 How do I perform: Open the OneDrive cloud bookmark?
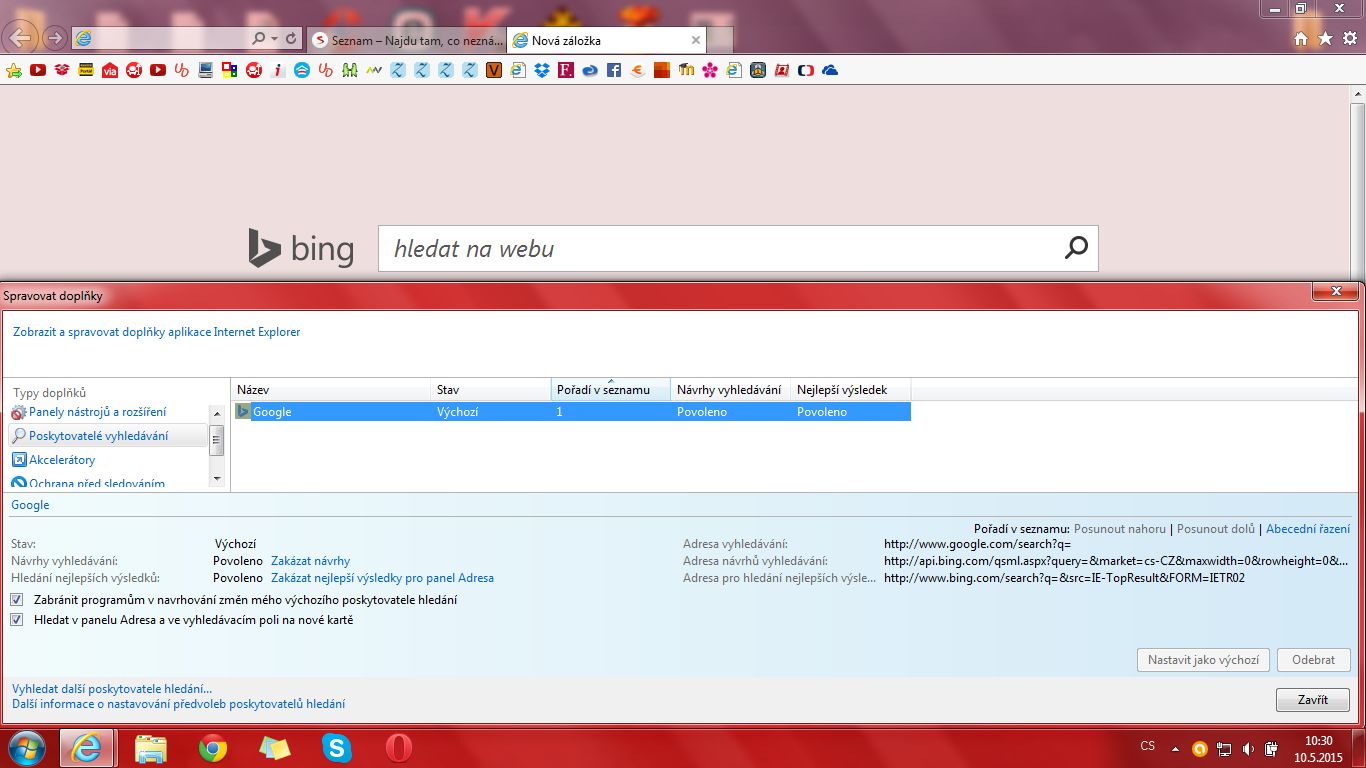tap(830, 71)
